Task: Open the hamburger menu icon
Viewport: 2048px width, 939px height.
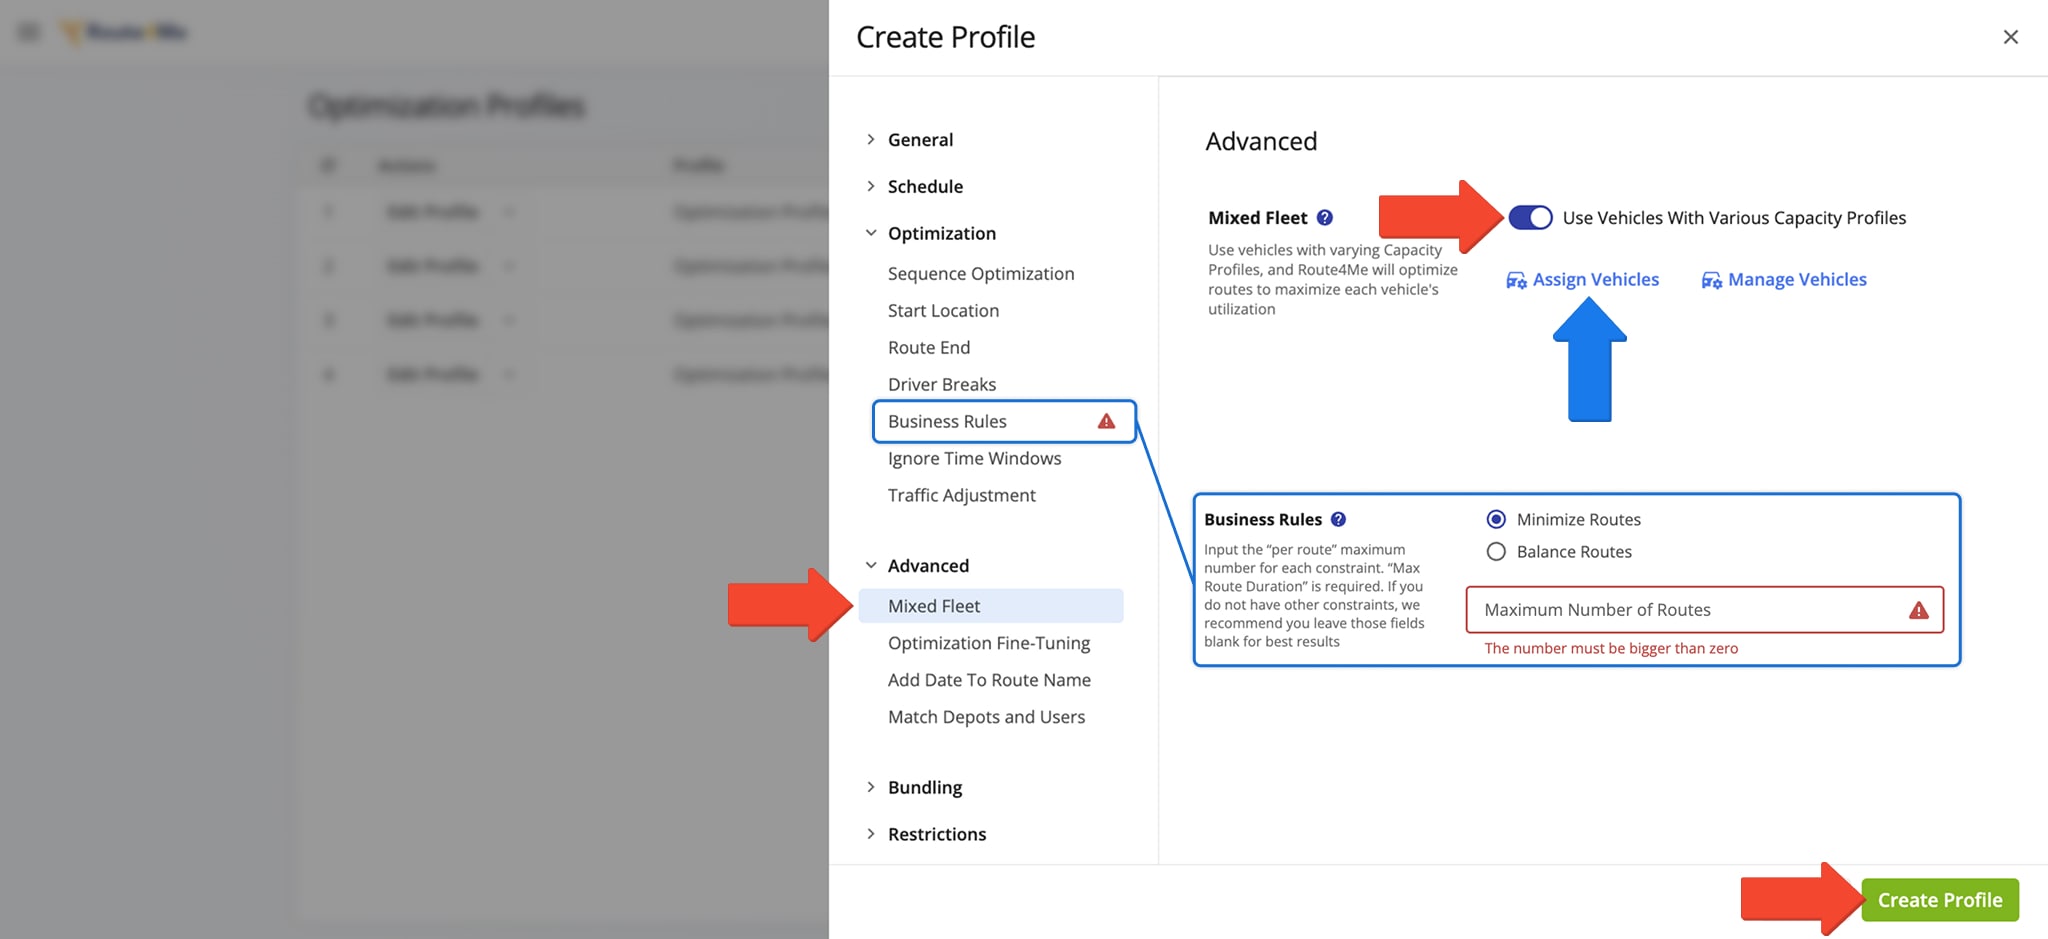Action: (x=29, y=32)
